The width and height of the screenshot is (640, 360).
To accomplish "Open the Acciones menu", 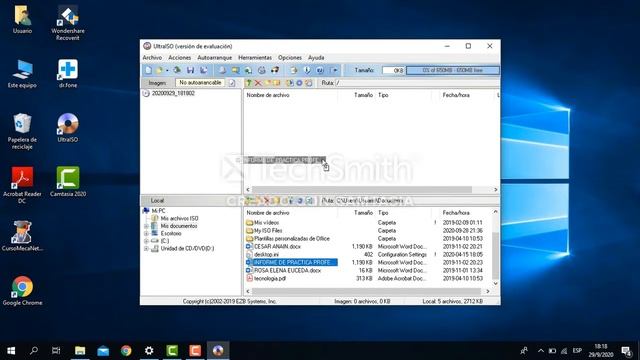I will [180, 58].
